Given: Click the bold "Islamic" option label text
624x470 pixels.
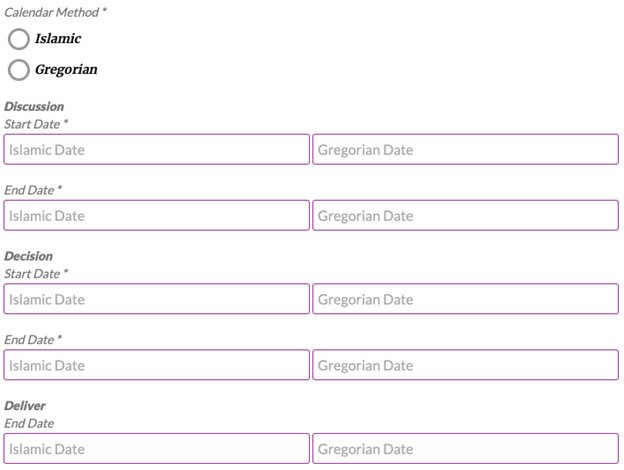Looking at the screenshot, I should click(x=57, y=39).
